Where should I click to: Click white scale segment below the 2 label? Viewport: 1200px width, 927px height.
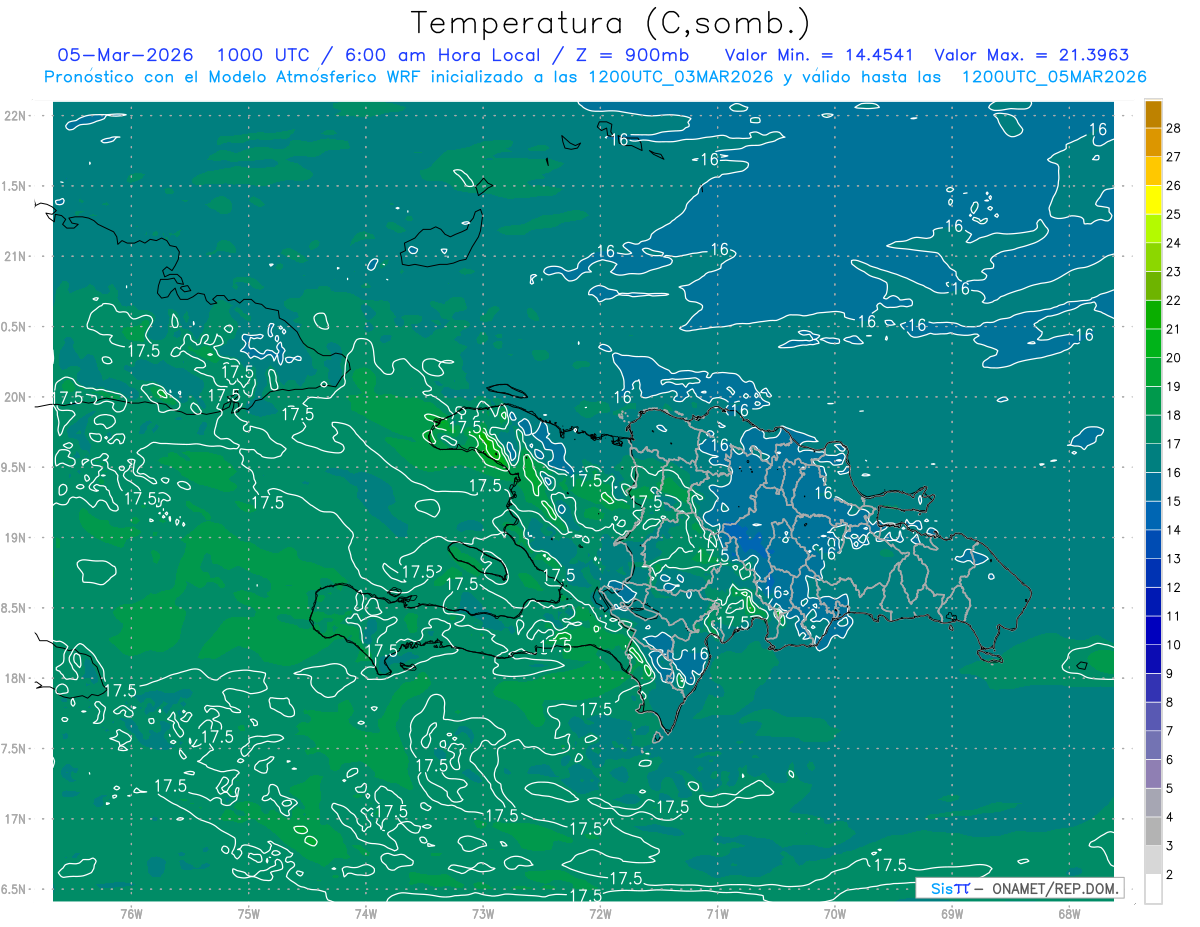[x=1153, y=889]
